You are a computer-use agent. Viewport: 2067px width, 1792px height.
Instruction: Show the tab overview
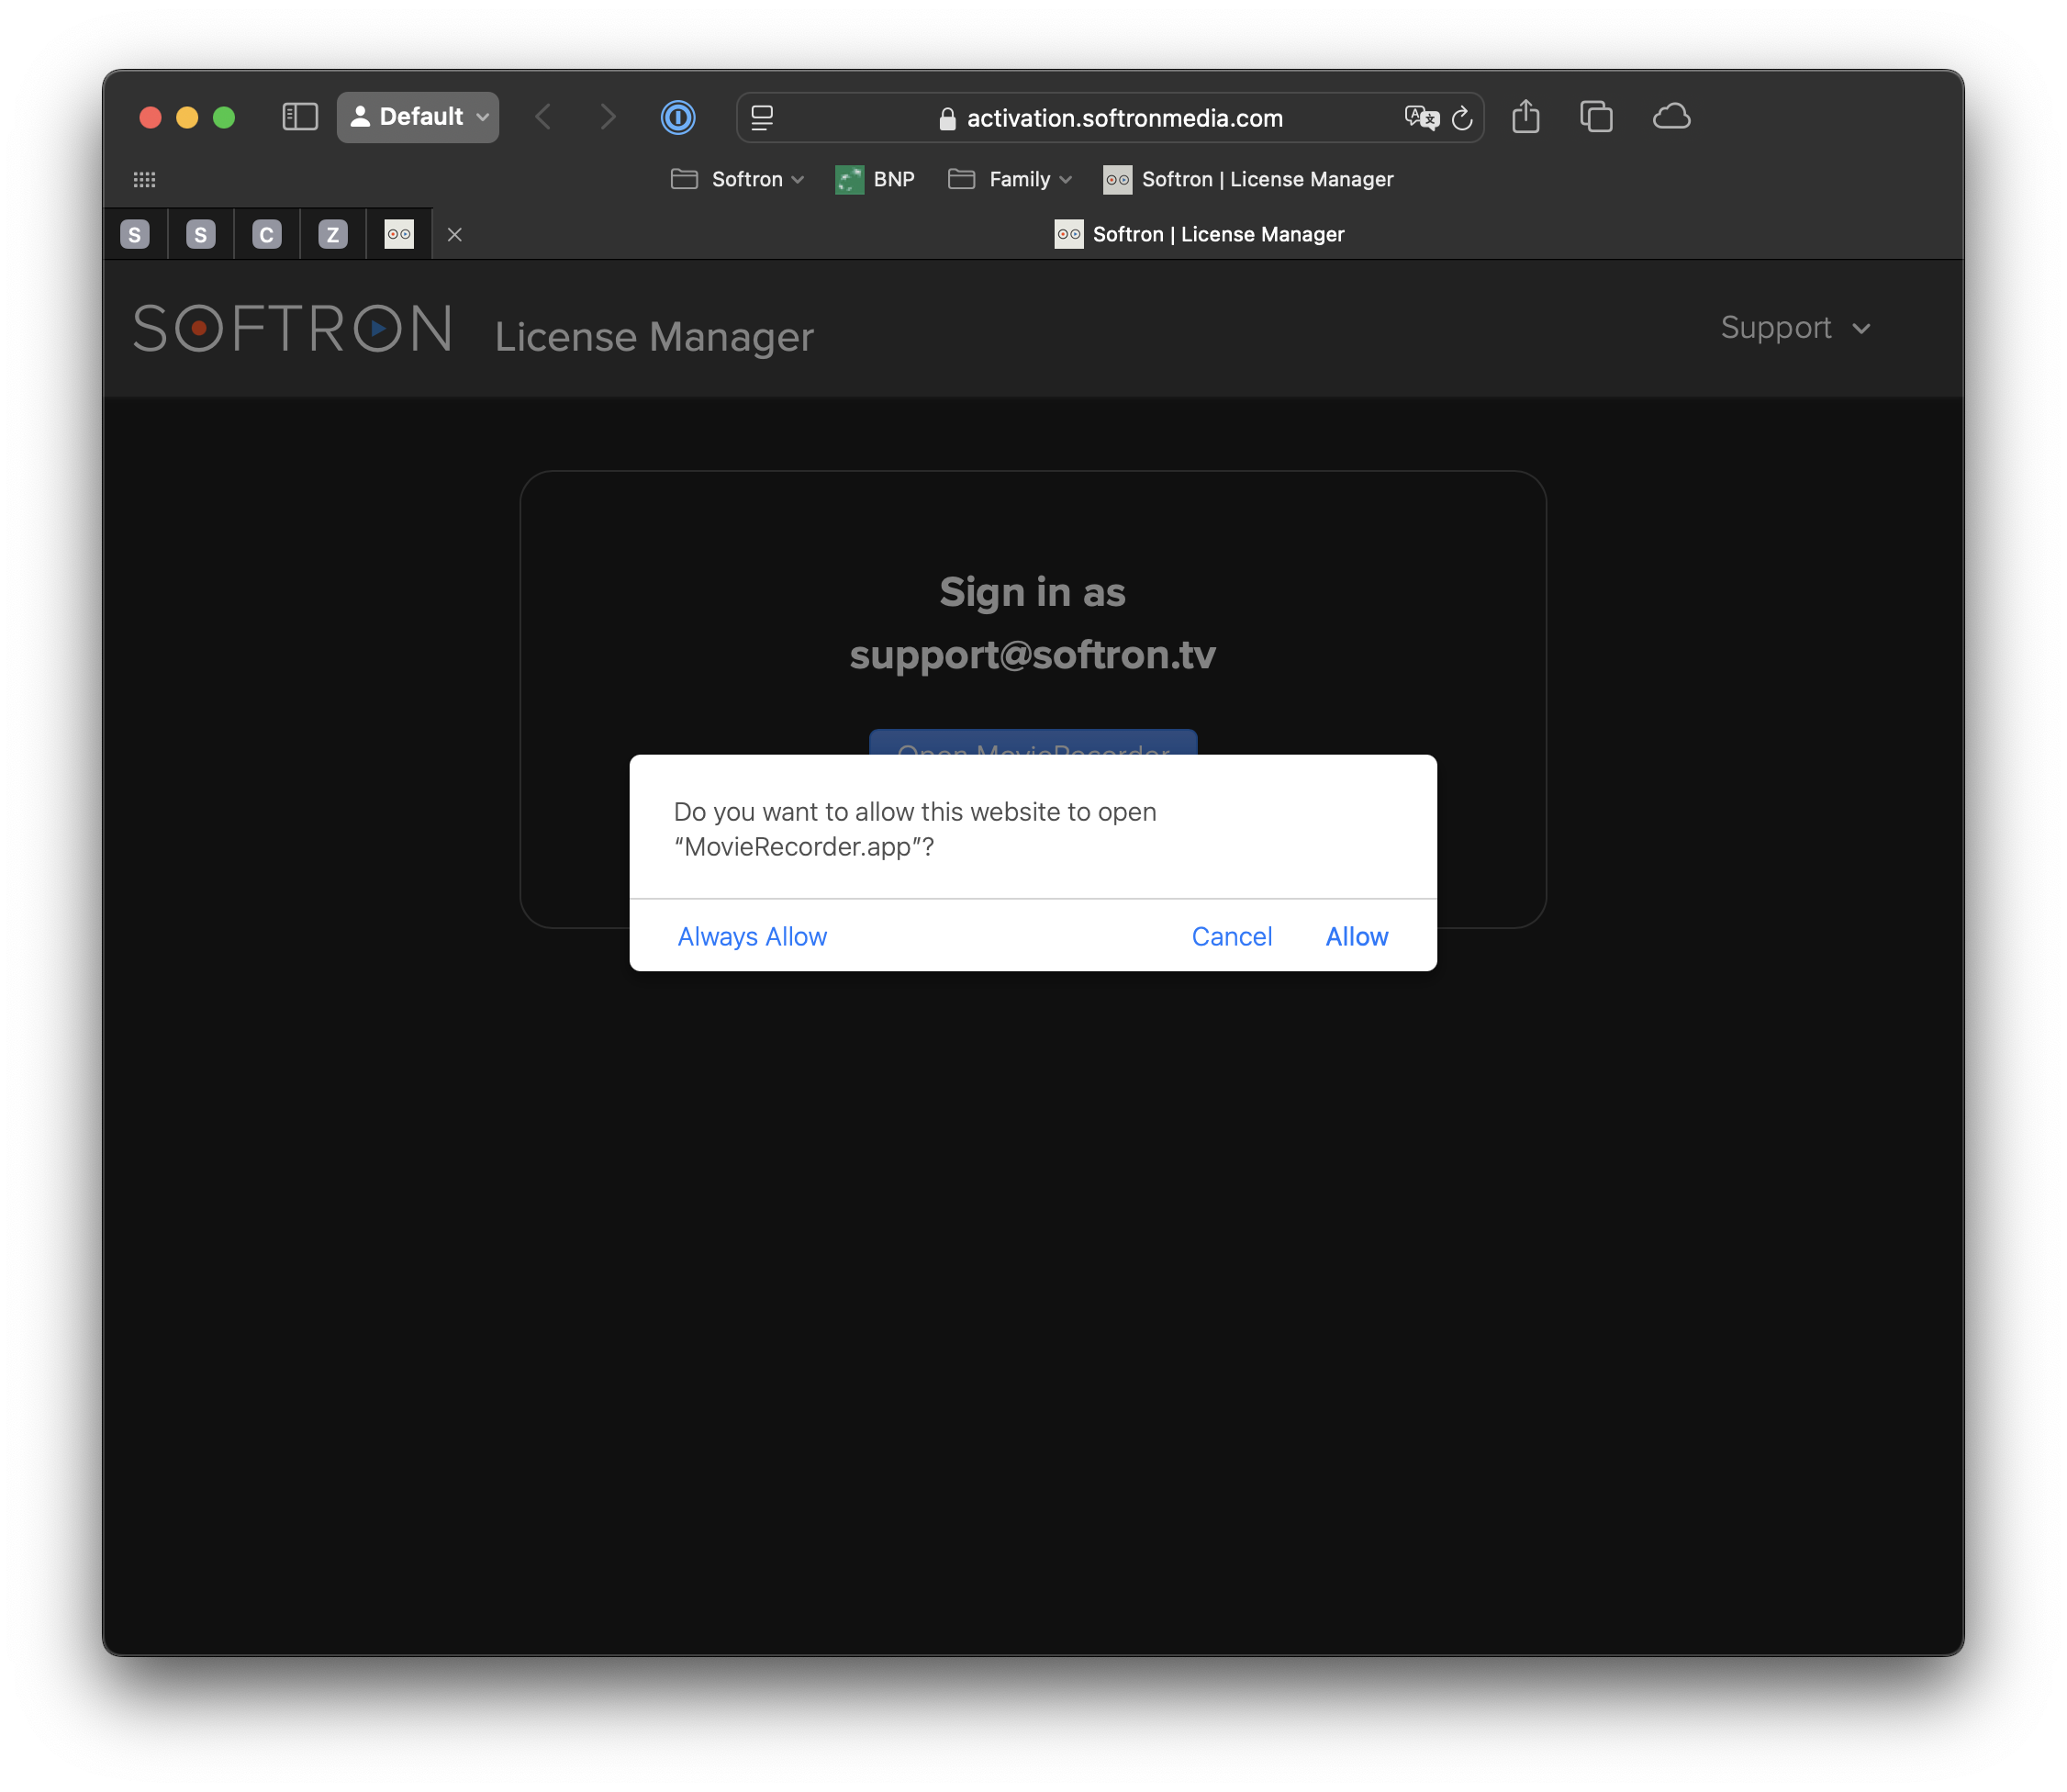(1596, 116)
